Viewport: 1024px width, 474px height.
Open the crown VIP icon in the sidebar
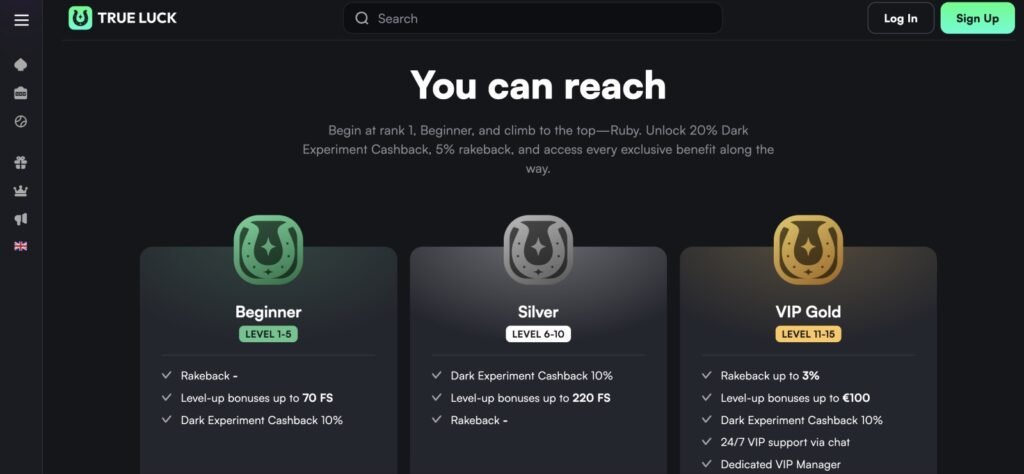pyautogui.click(x=21, y=190)
